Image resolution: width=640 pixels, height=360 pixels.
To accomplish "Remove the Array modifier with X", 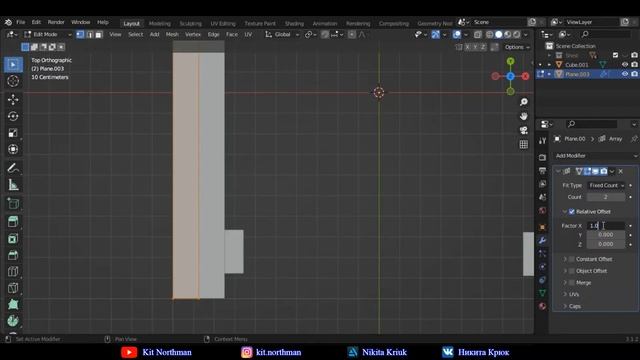I will pyautogui.click(x=620, y=171).
